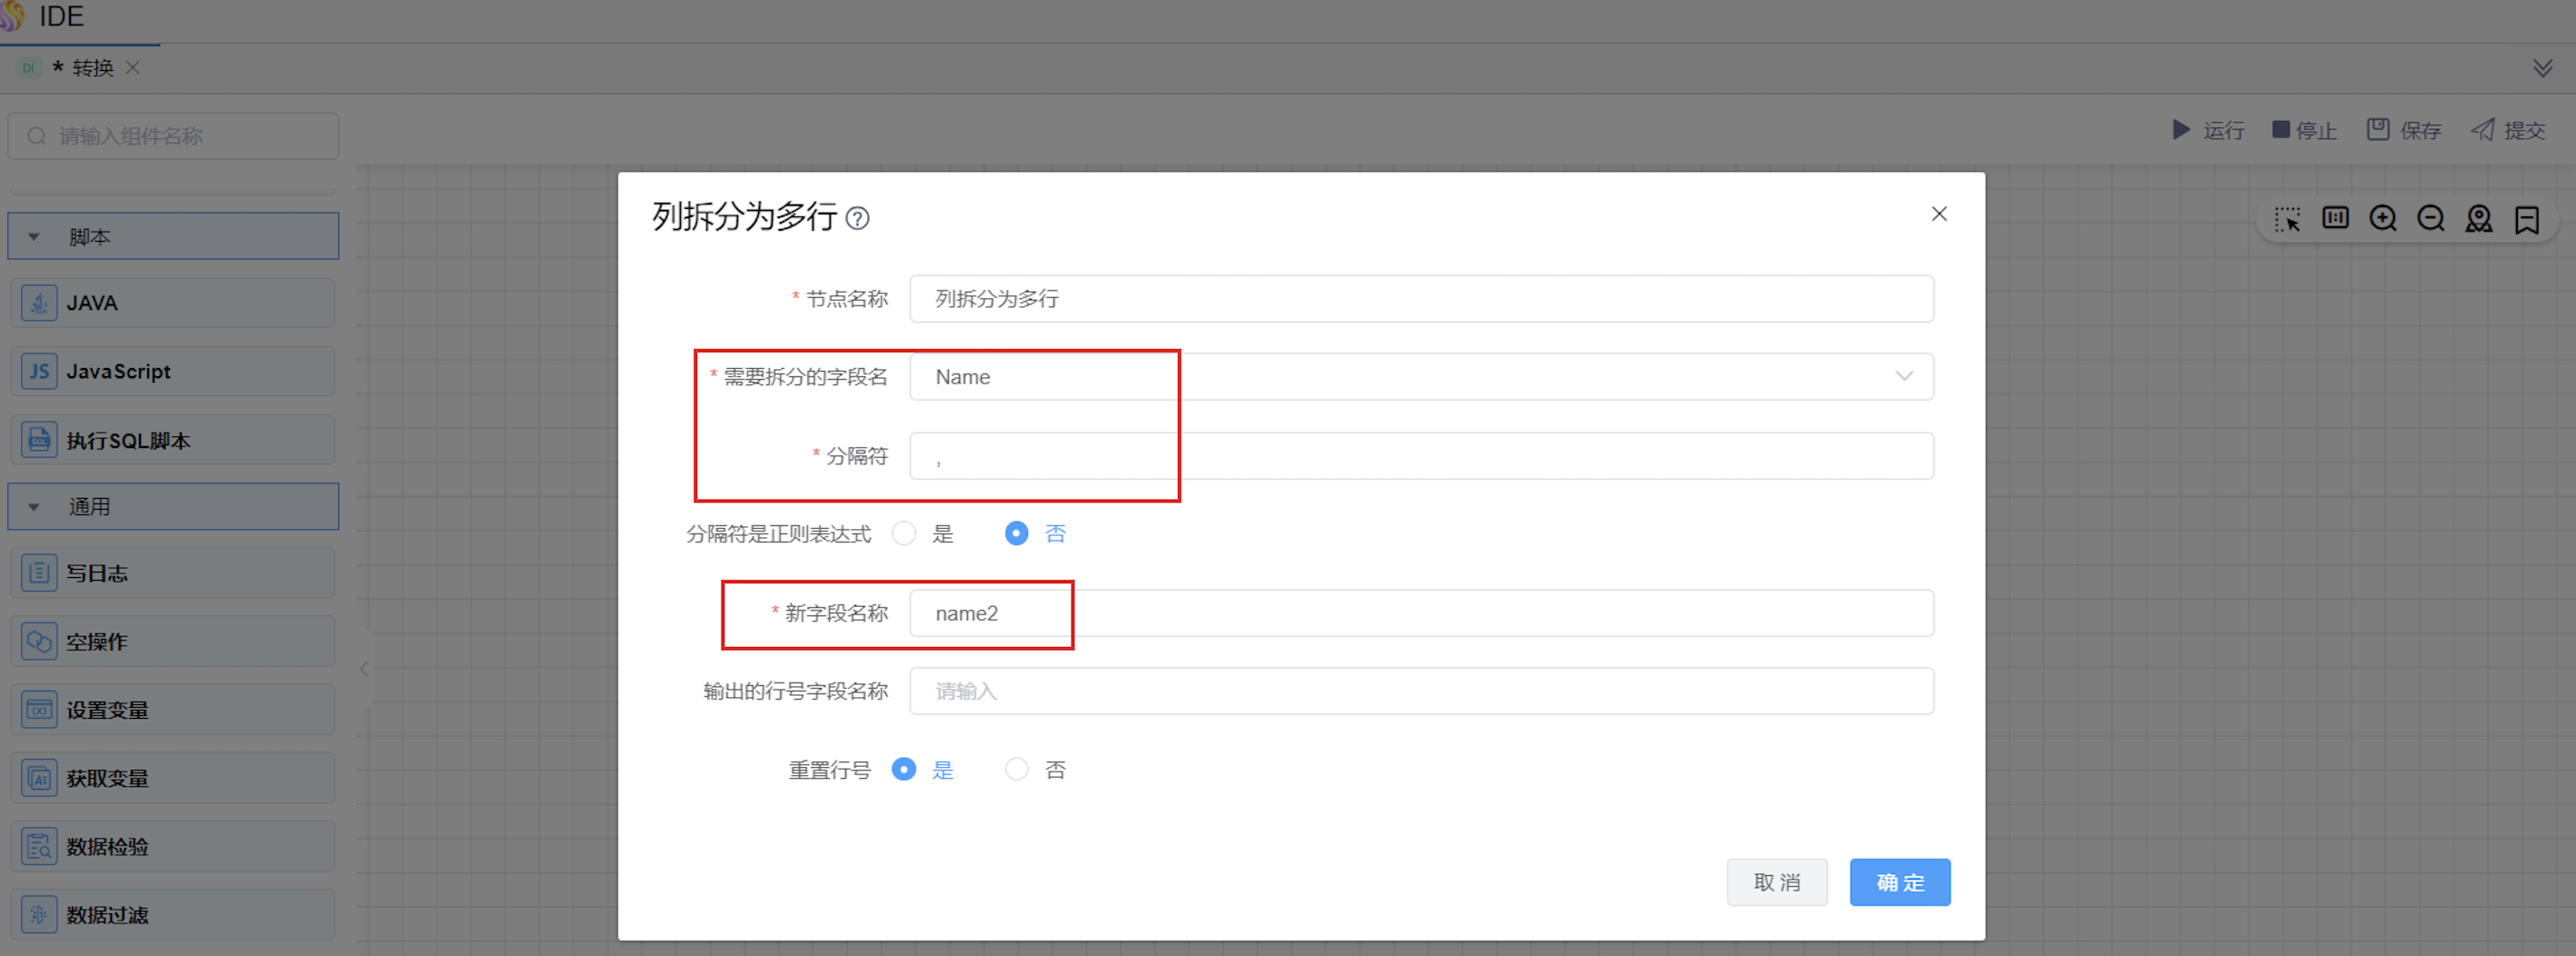
Task: Click the 数据检验 component icon
Action: point(39,846)
